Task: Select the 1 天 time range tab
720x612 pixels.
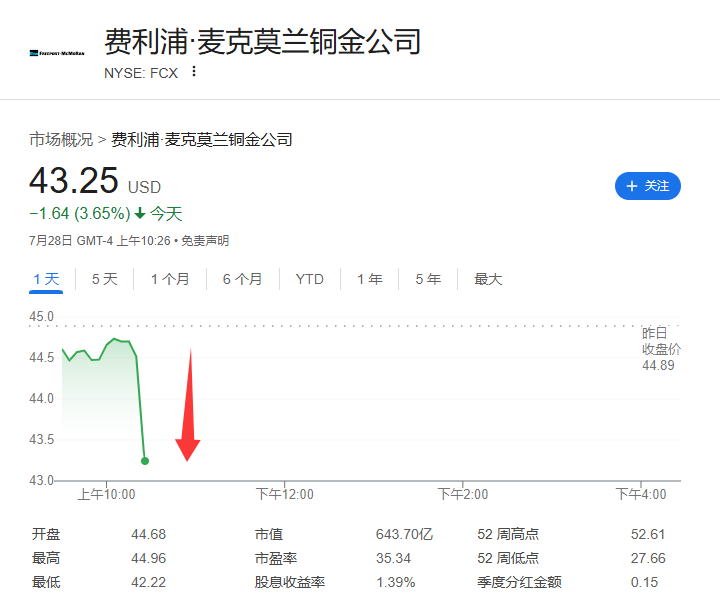Action: (x=46, y=279)
